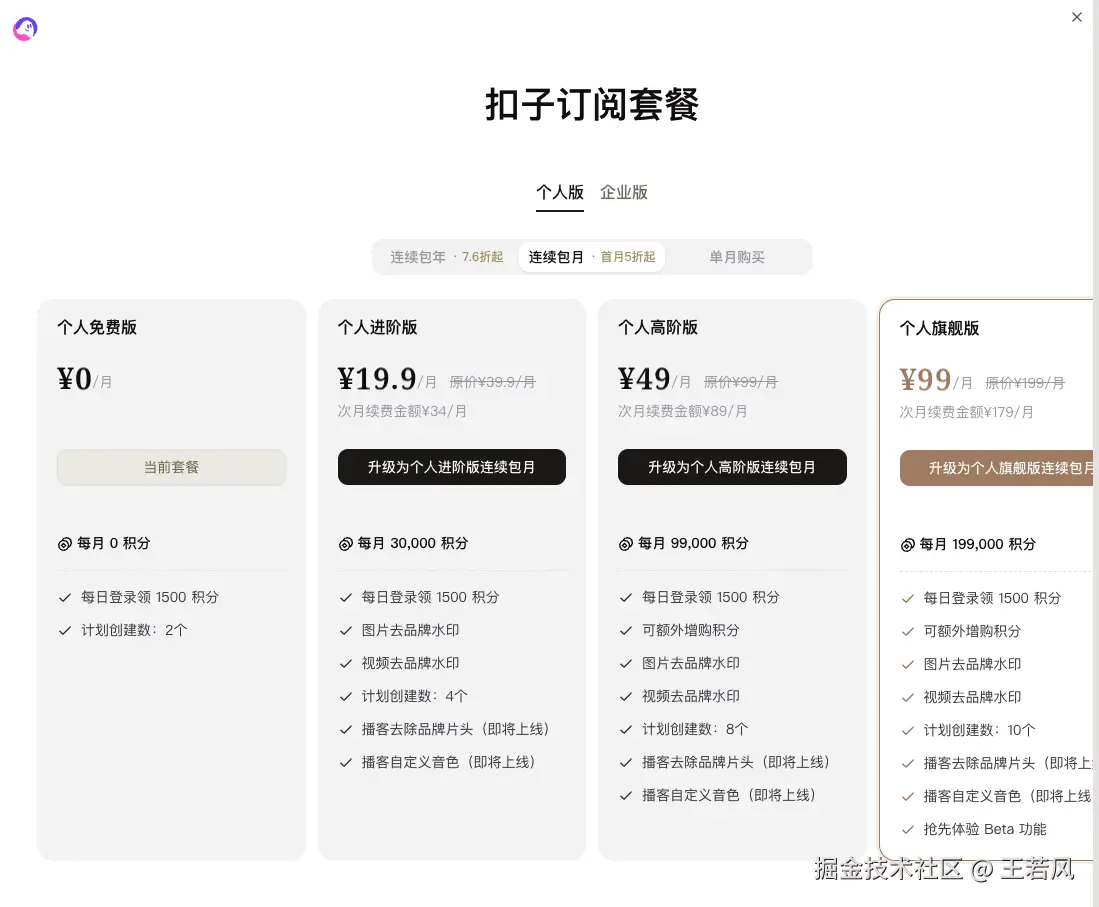Upgrade to 个人高阶版连续包月
Viewport: 1099px width, 907px height.
coord(732,467)
